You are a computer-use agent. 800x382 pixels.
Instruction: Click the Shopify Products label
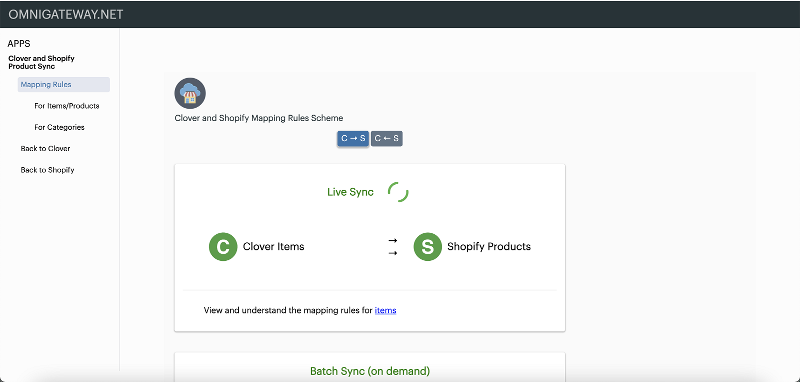pyautogui.click(x=489, y=246)
